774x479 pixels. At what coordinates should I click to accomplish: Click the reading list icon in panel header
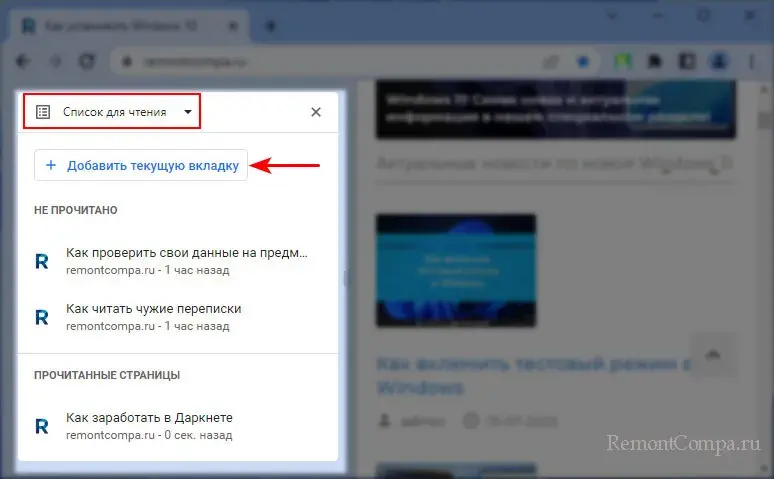pyautogui.click(x=43, y=112)
